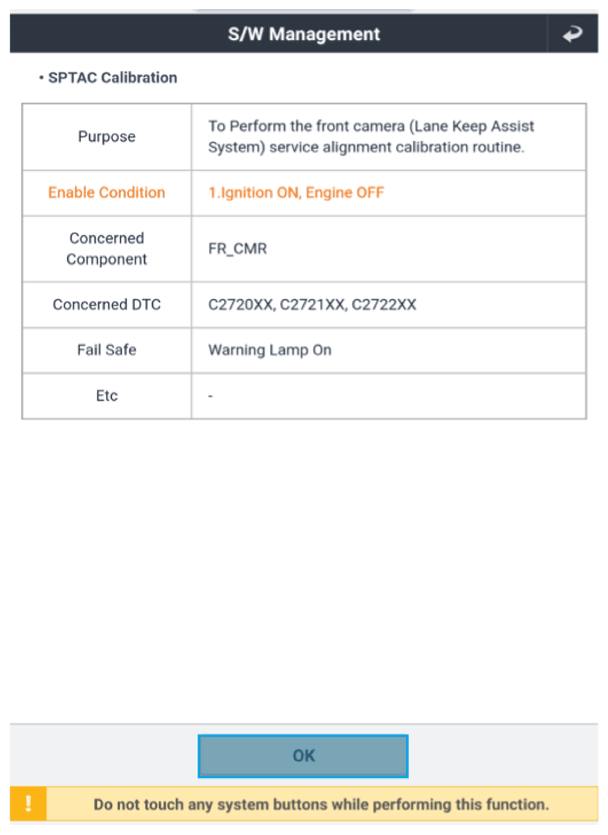Click the Ignition ON, Engine OFF condition
This screenshot has height=835, width=608.
tap(296, 193)
